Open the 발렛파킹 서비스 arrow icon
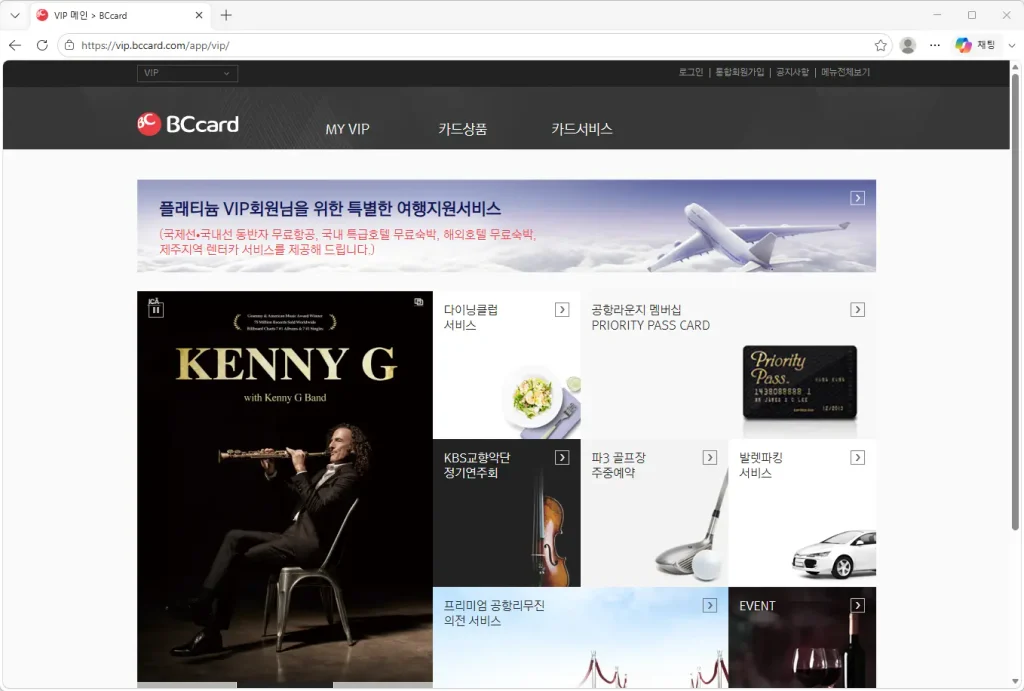 857,457
